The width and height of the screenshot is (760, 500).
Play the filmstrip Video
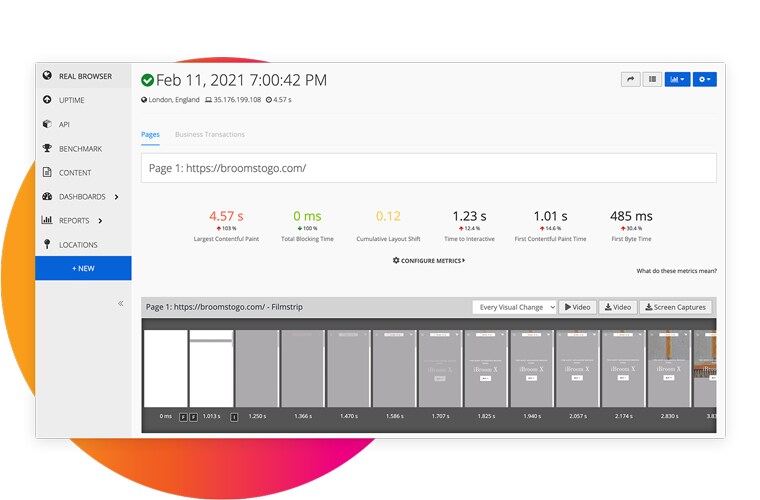tap(577, 307)
